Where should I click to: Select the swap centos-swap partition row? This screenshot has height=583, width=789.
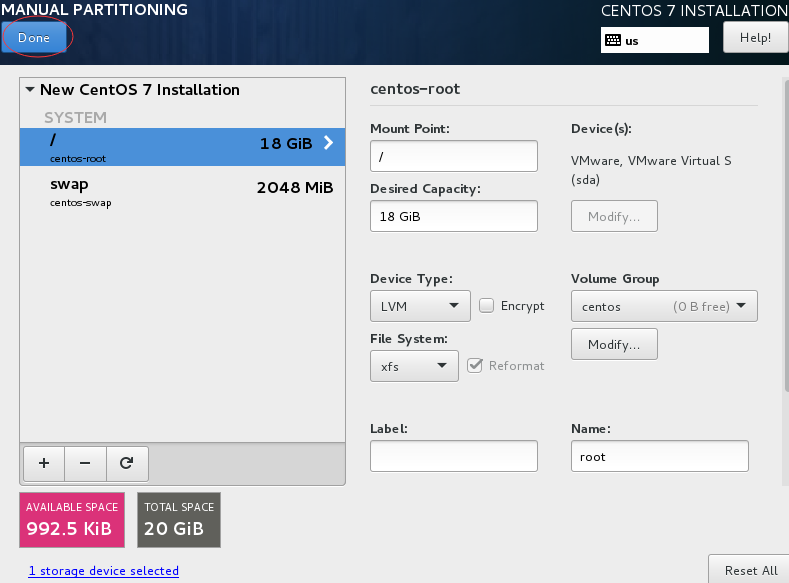point(182,192)
